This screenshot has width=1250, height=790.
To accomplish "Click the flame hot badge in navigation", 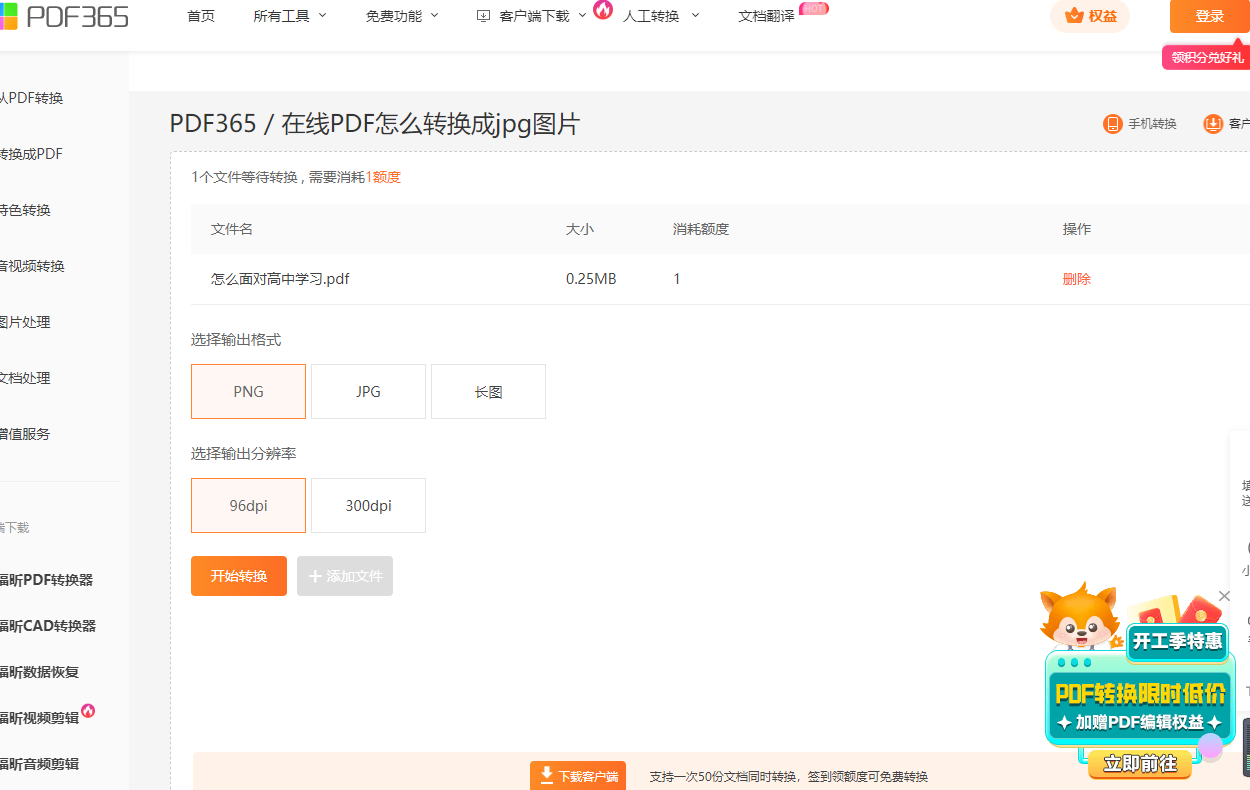I will [x=603, y=10].
